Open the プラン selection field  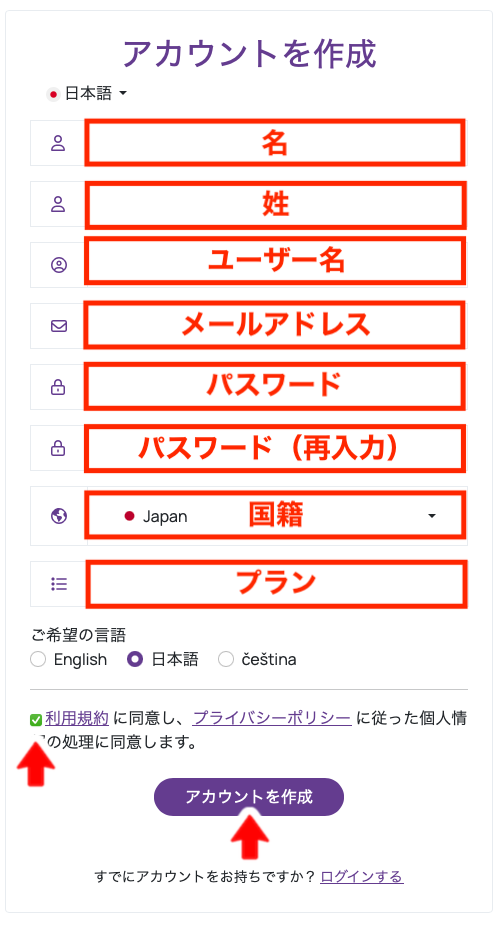(275, 584)
